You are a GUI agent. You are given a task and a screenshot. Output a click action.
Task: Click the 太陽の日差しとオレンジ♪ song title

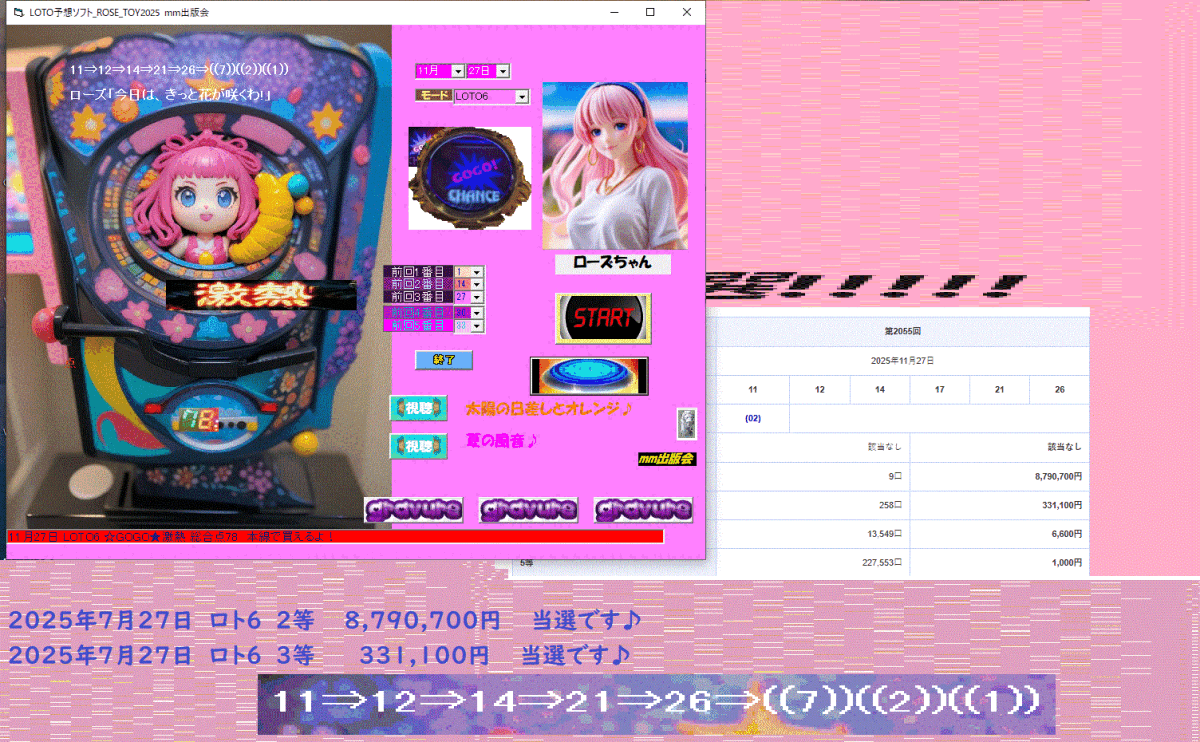550,408
